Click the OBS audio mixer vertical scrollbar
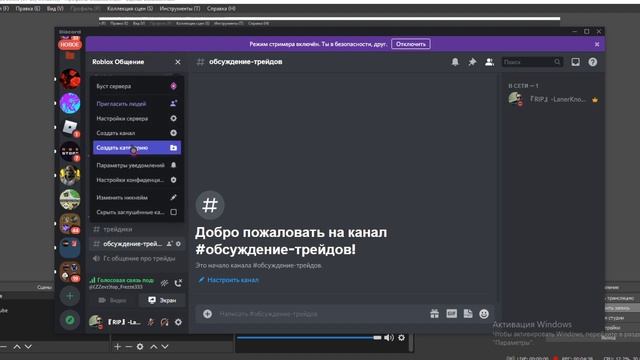The width and height of the screenshot is (640, 360). point(411,343)
